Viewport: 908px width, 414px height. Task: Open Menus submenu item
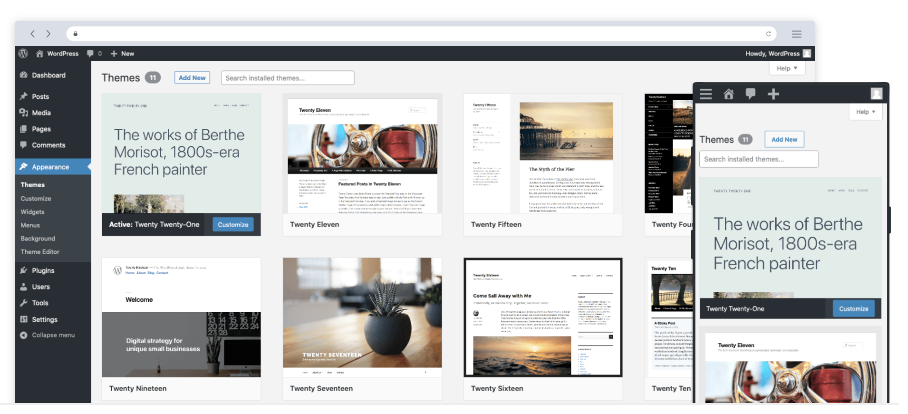tap(30, 225)
